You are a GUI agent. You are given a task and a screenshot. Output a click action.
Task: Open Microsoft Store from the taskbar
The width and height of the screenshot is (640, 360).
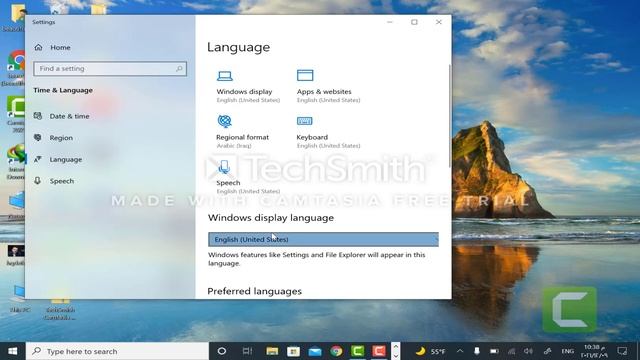point(293,351)
